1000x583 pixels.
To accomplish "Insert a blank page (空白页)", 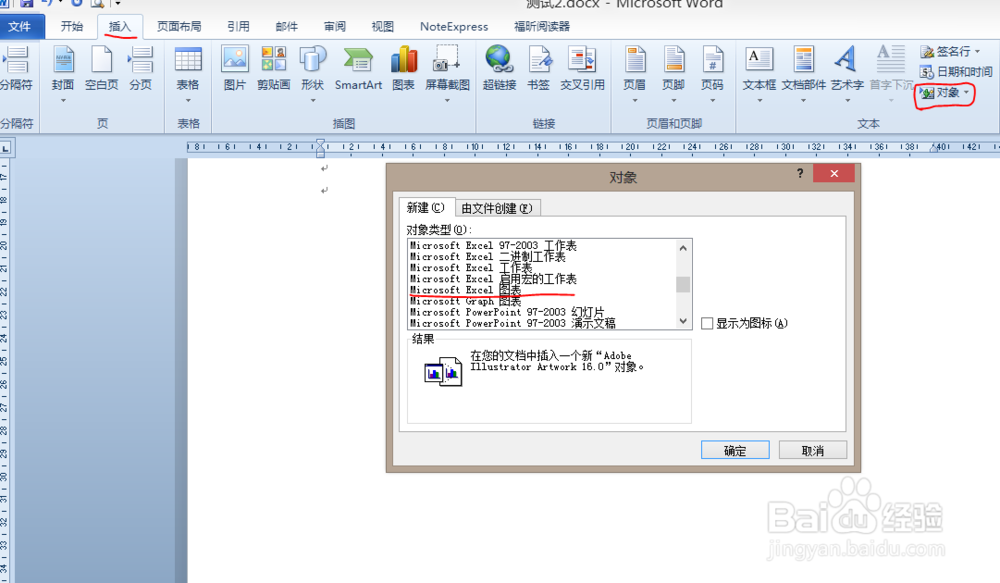I will (x=101, y=69).
